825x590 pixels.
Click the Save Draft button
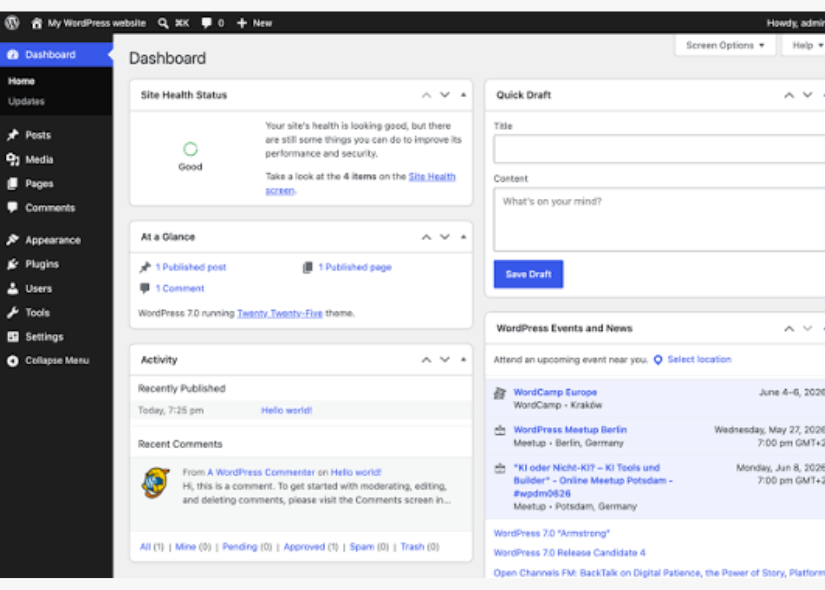[528, 274]
